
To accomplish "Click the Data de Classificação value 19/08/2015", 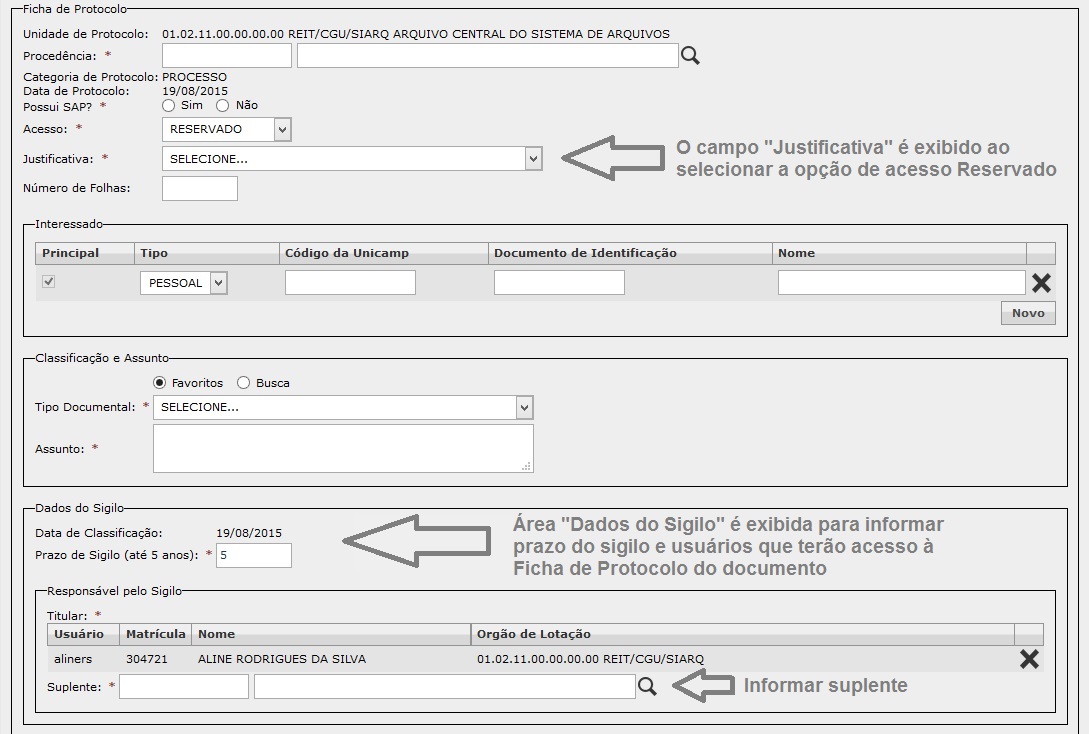I will tap(249, 533).
